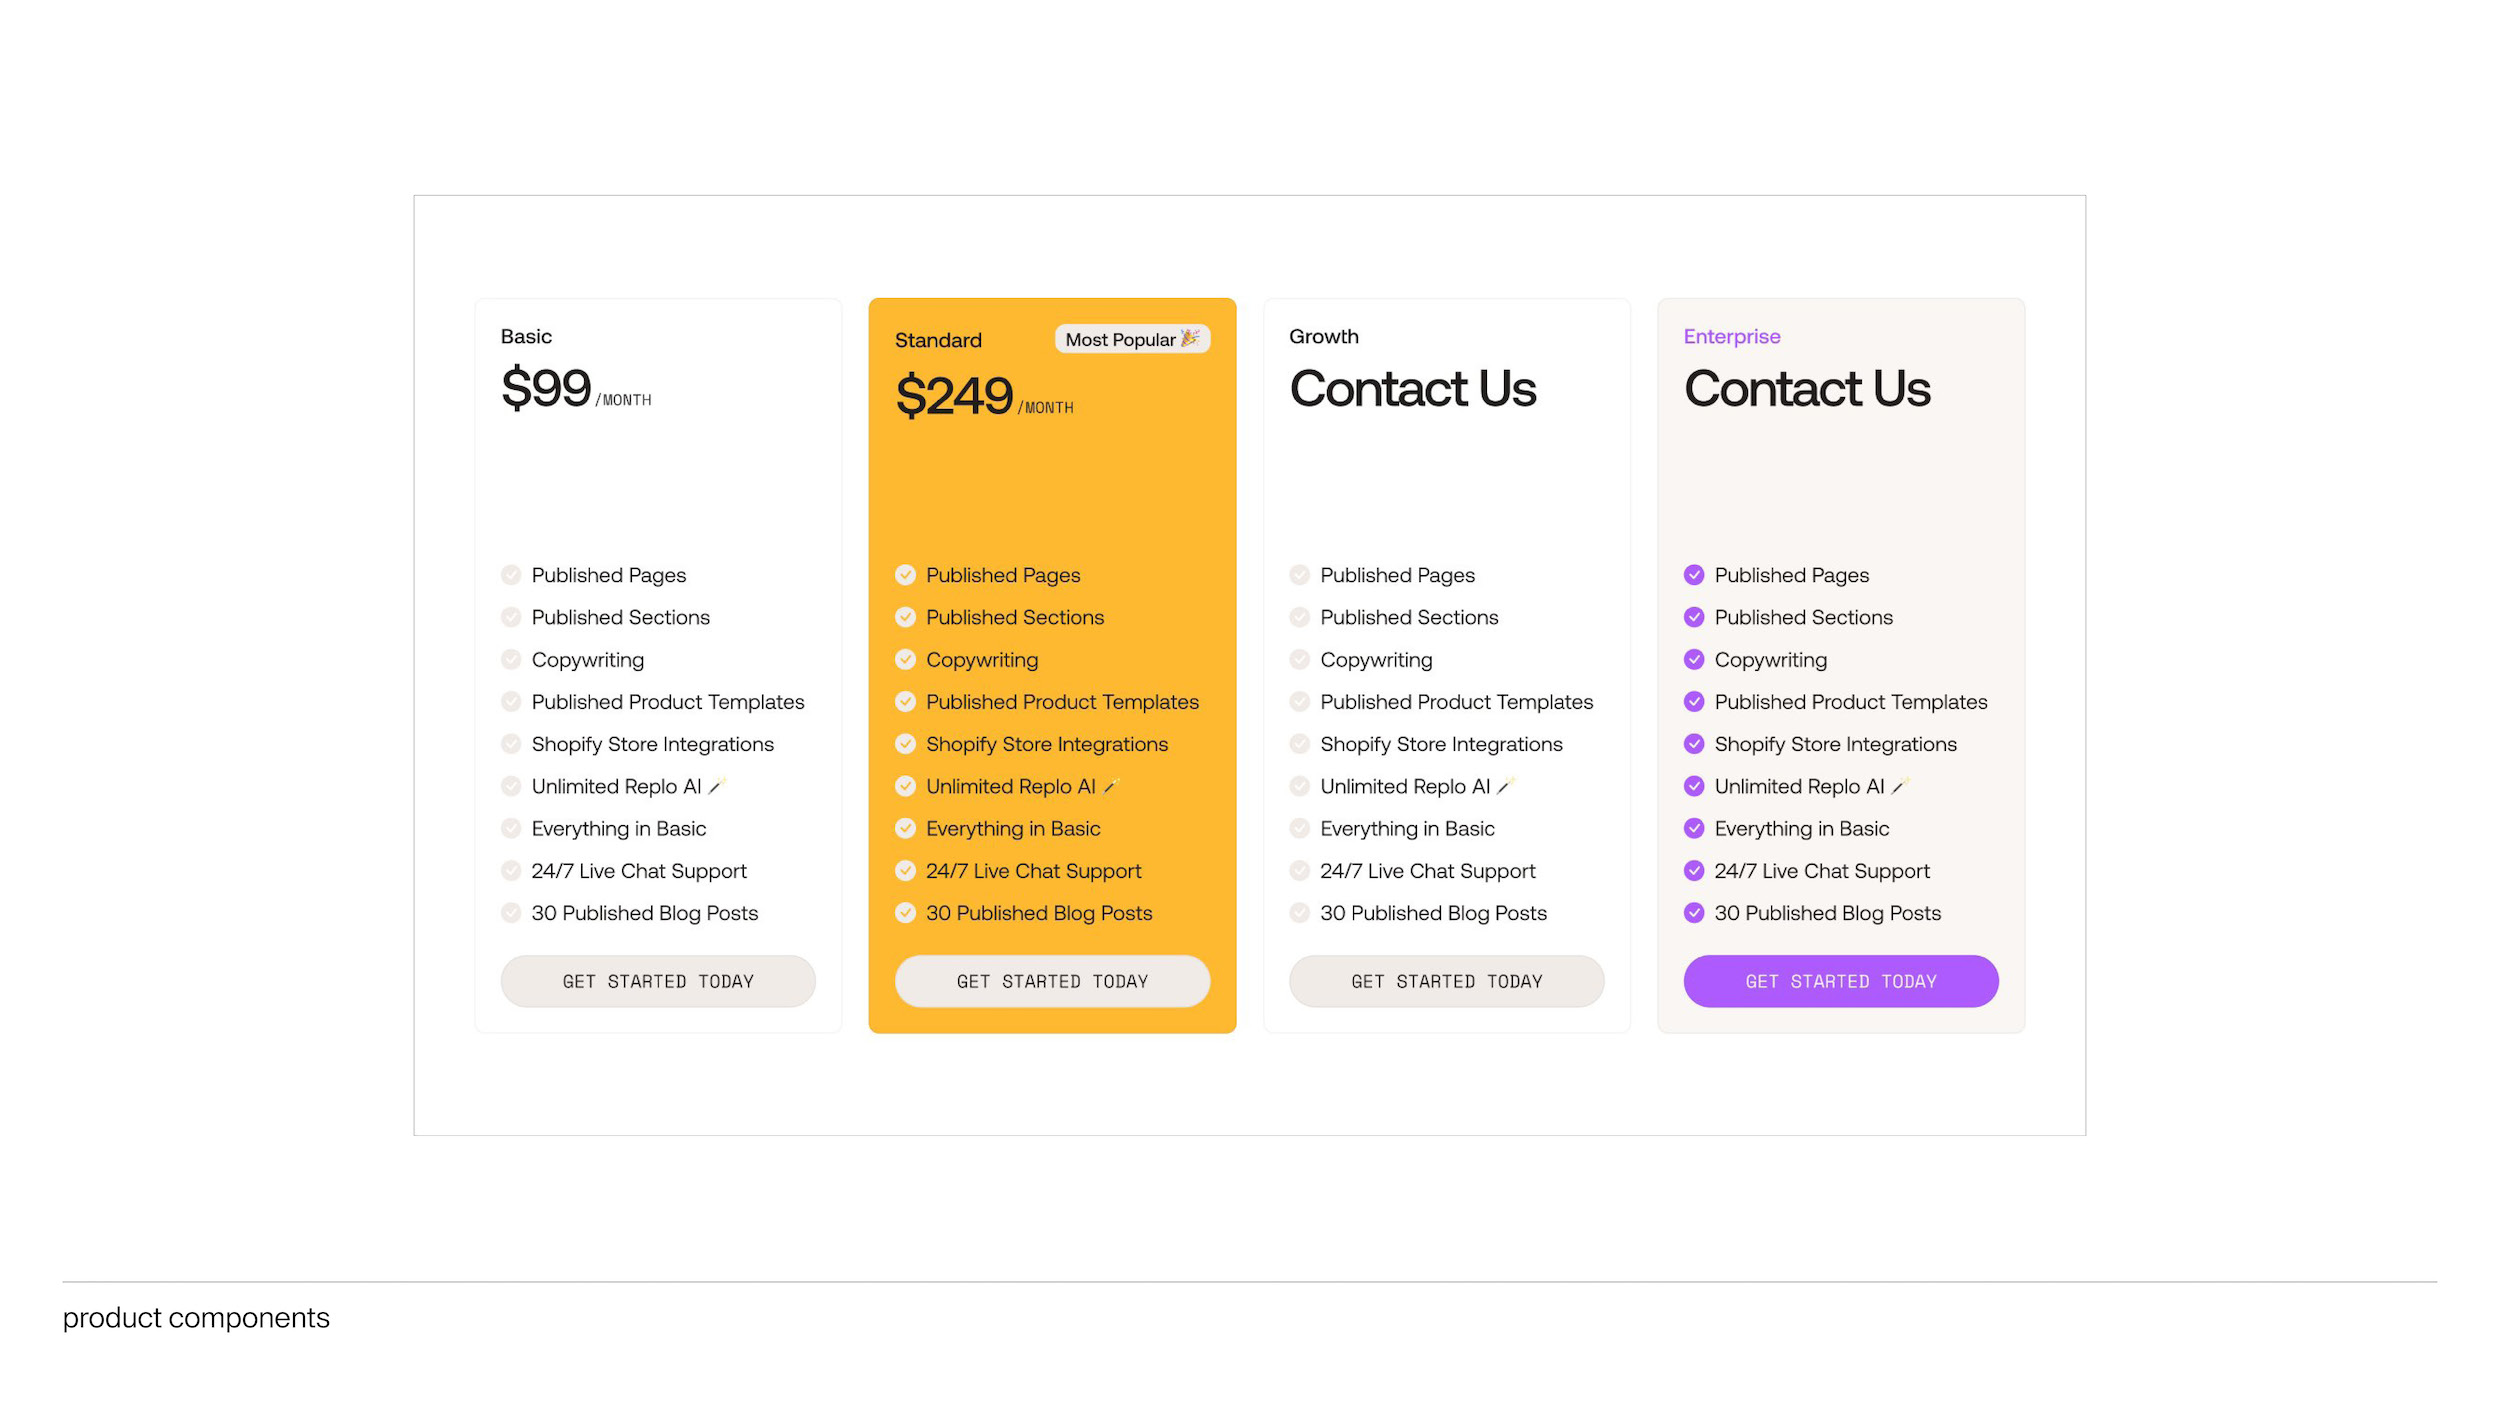Click the Most Popular badge
Image resolution: width=2500 pixels, height=1406 pixels.
point(1132,339)
